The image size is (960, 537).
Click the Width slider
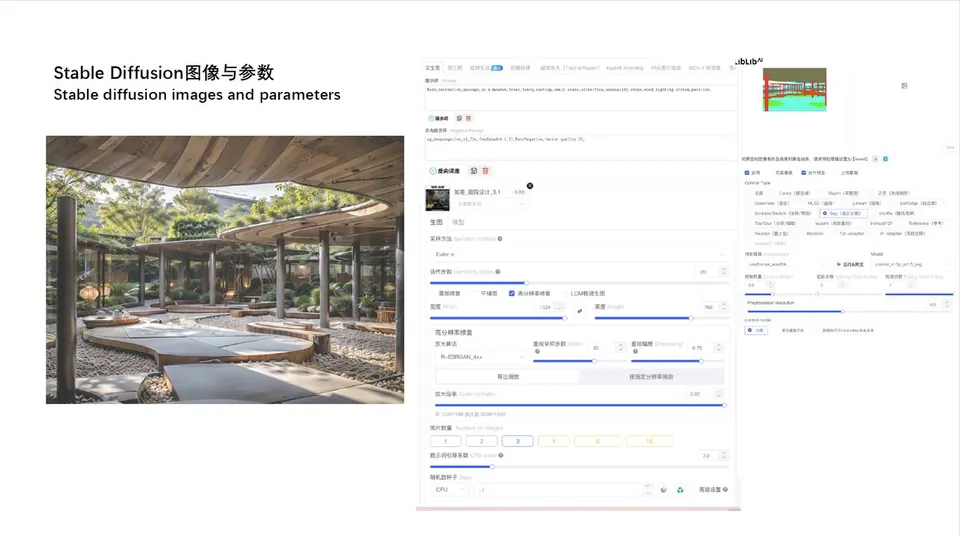(498, 318)
